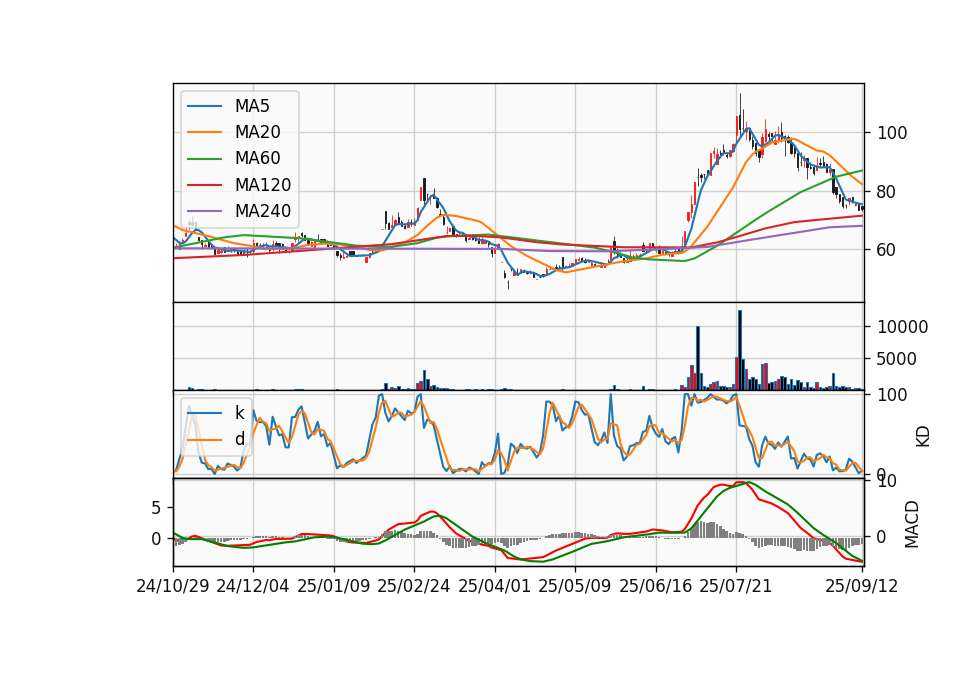Click the MA5 legend label

(252, 106)
